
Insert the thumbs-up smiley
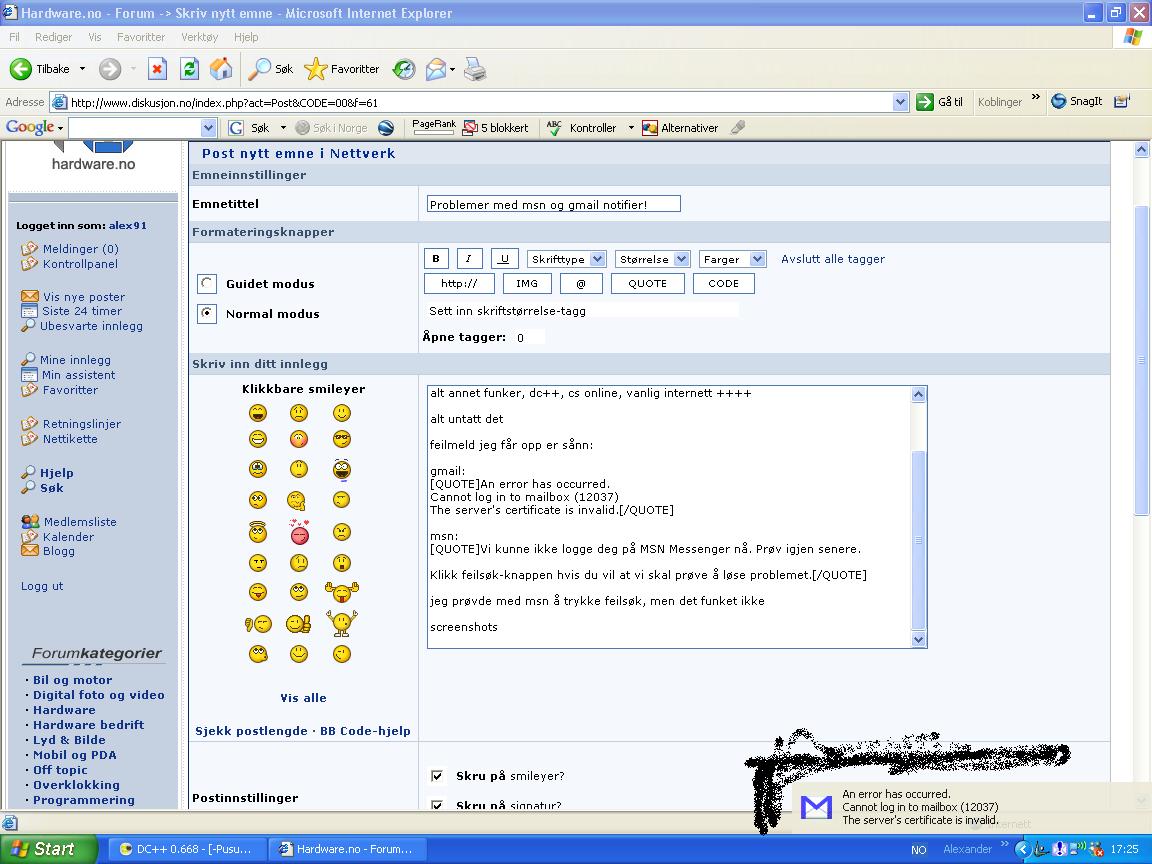(x=298, y=624)
